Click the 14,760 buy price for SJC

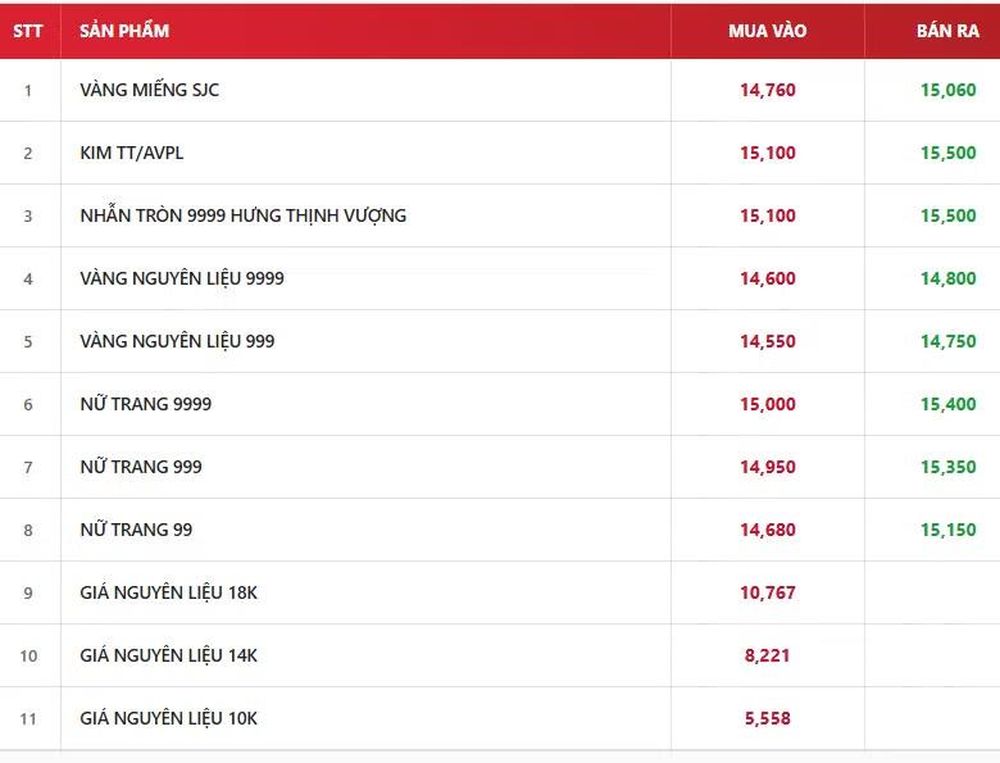click(767, 90)
